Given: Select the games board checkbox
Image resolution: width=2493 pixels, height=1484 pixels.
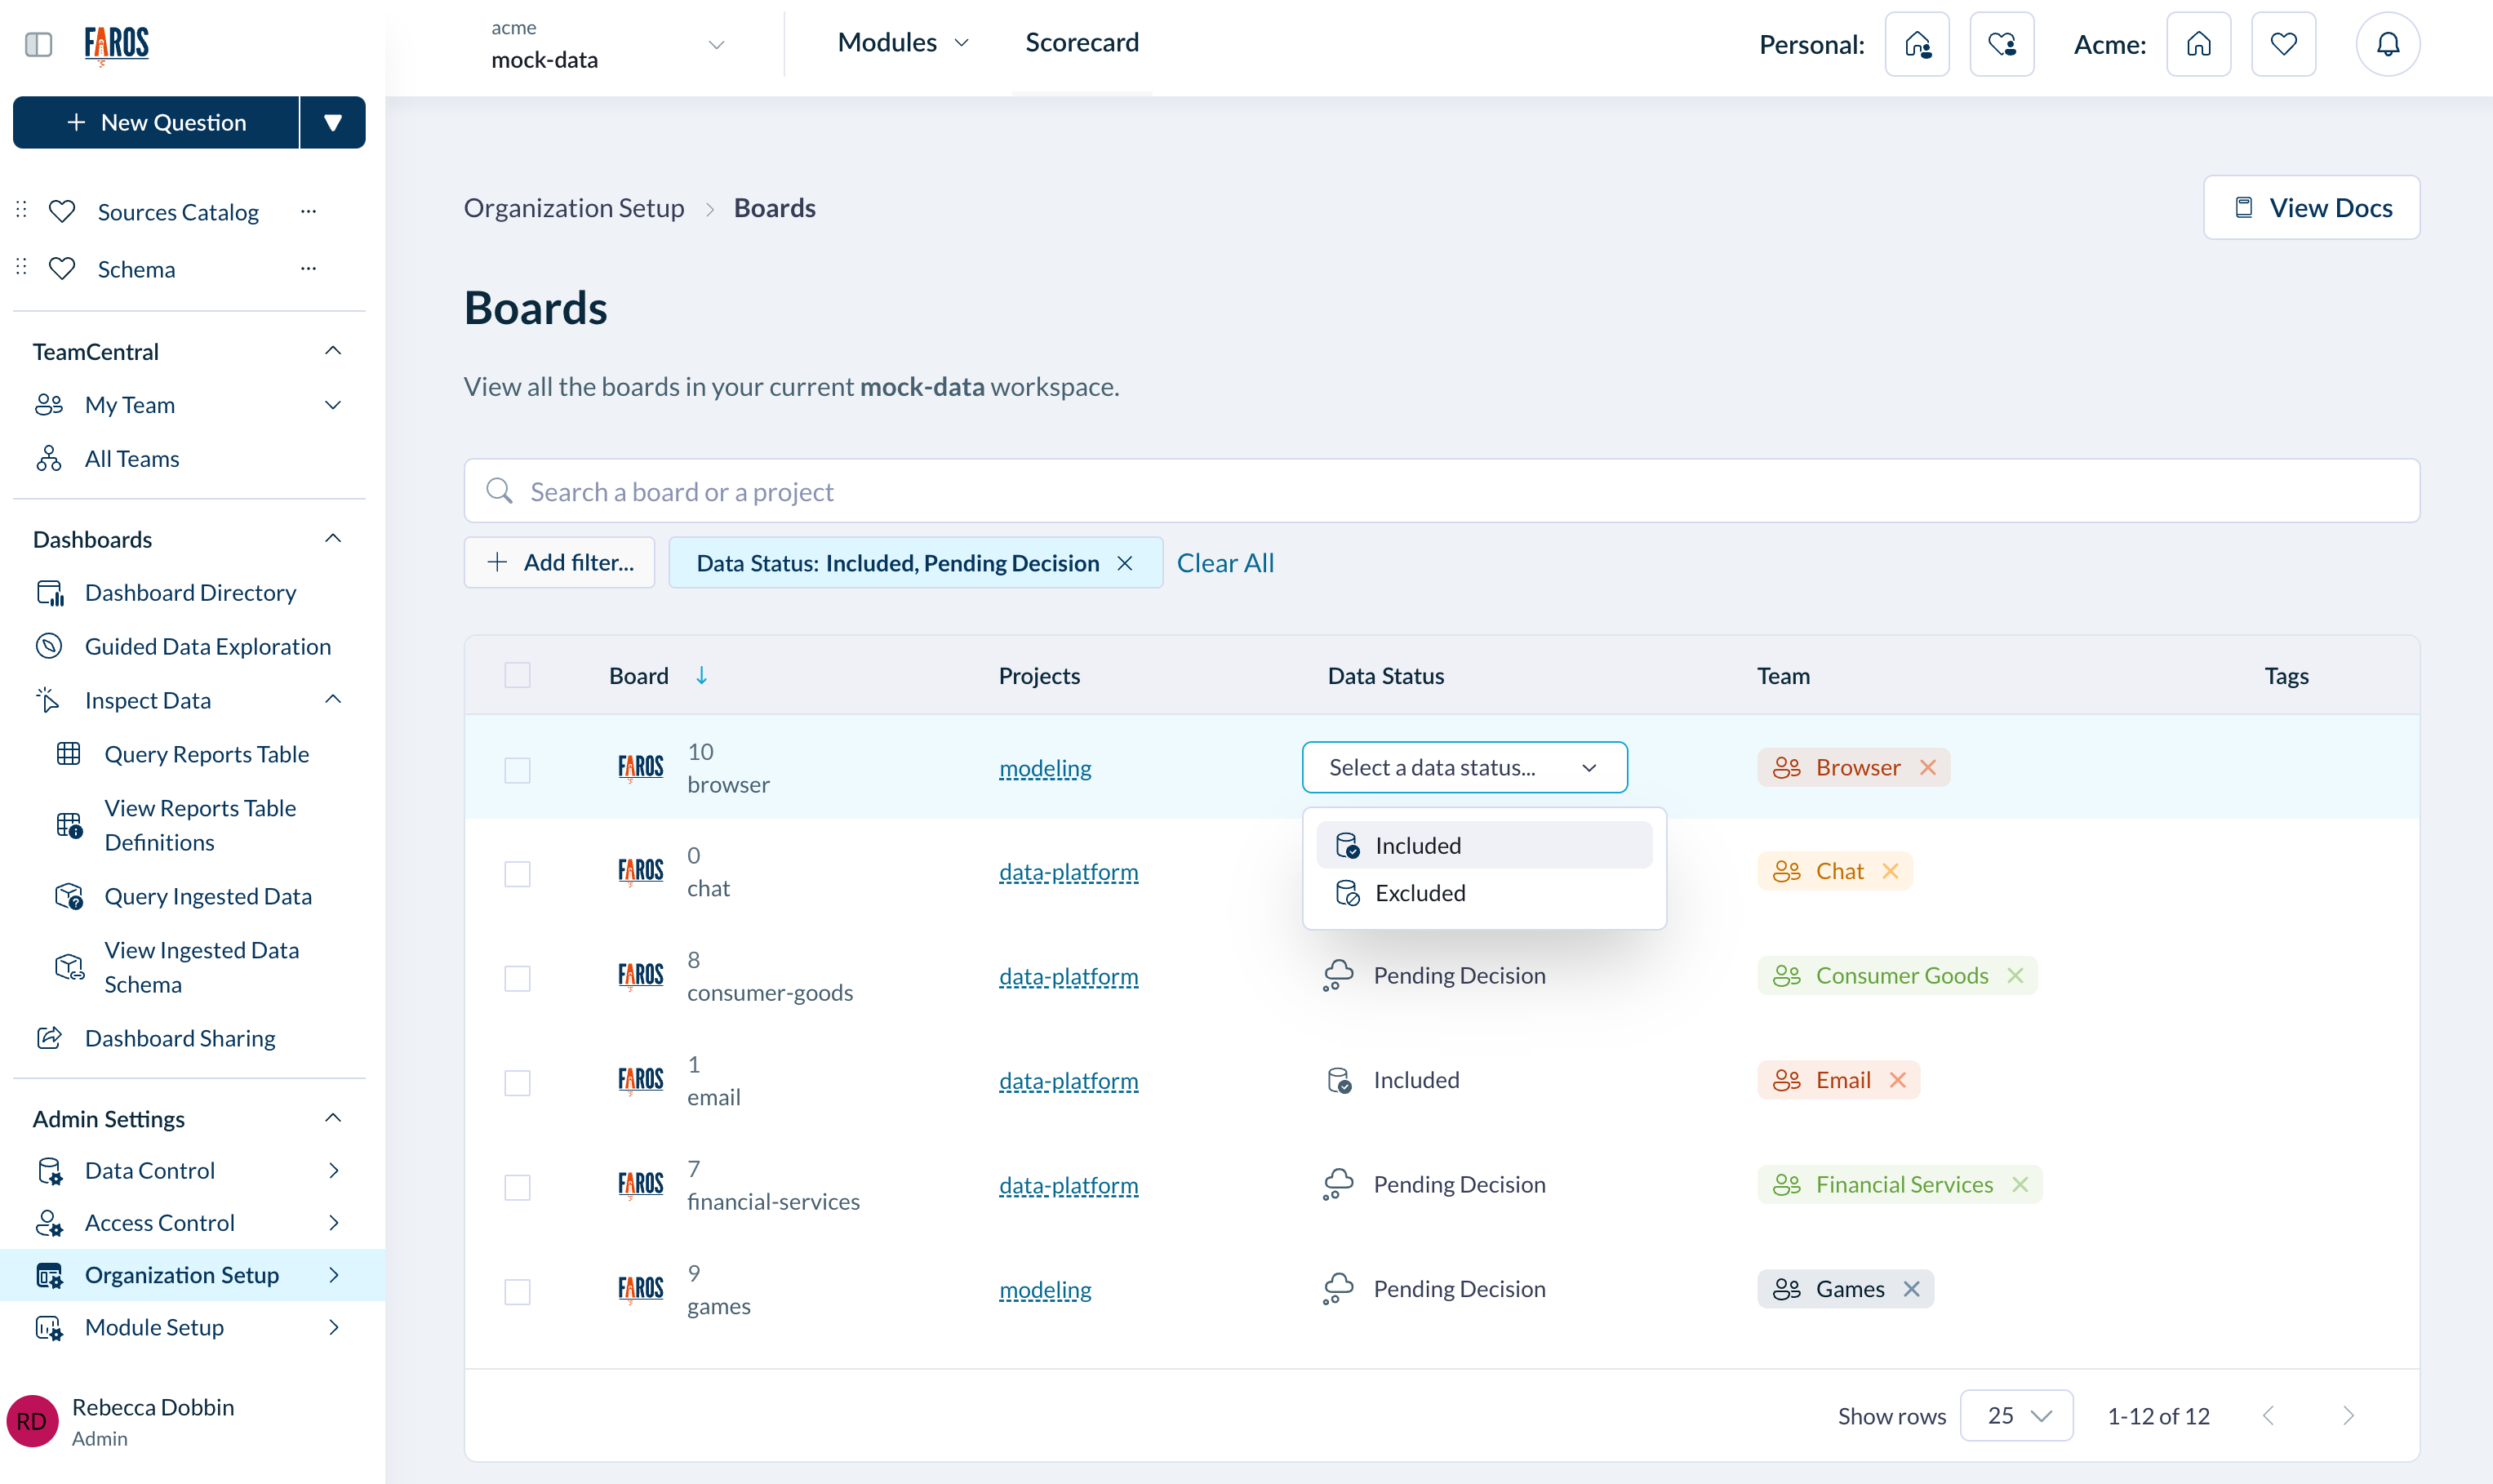Looking at the screenshot, I should (517, 1292).
